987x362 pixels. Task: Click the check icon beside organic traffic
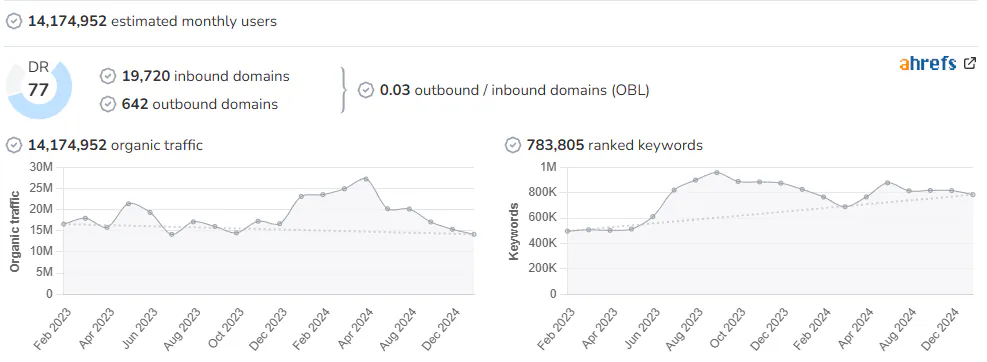14,145
